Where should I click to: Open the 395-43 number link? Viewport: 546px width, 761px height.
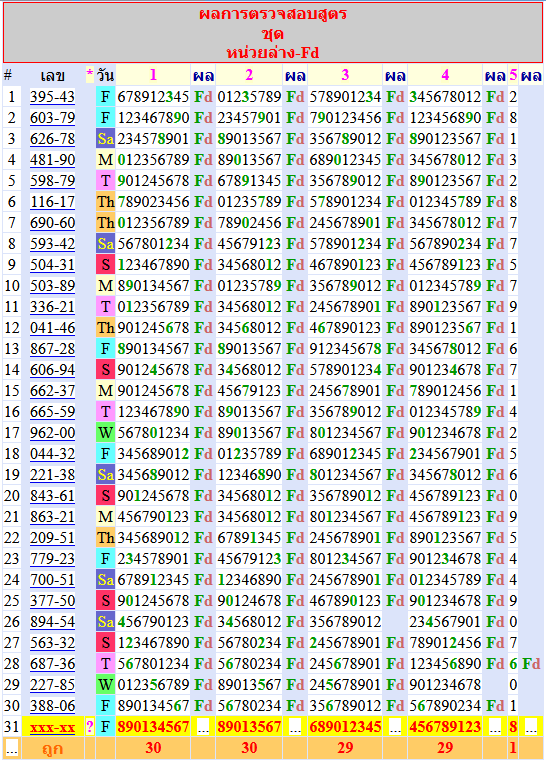(52, 97)
